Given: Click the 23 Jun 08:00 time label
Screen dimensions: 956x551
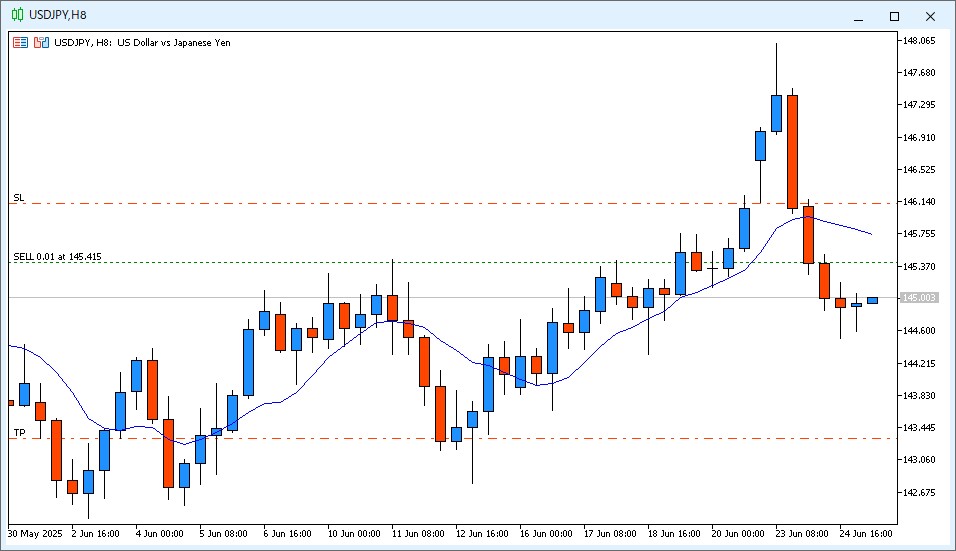Looking at the screenshot, I should pos(802,533).
